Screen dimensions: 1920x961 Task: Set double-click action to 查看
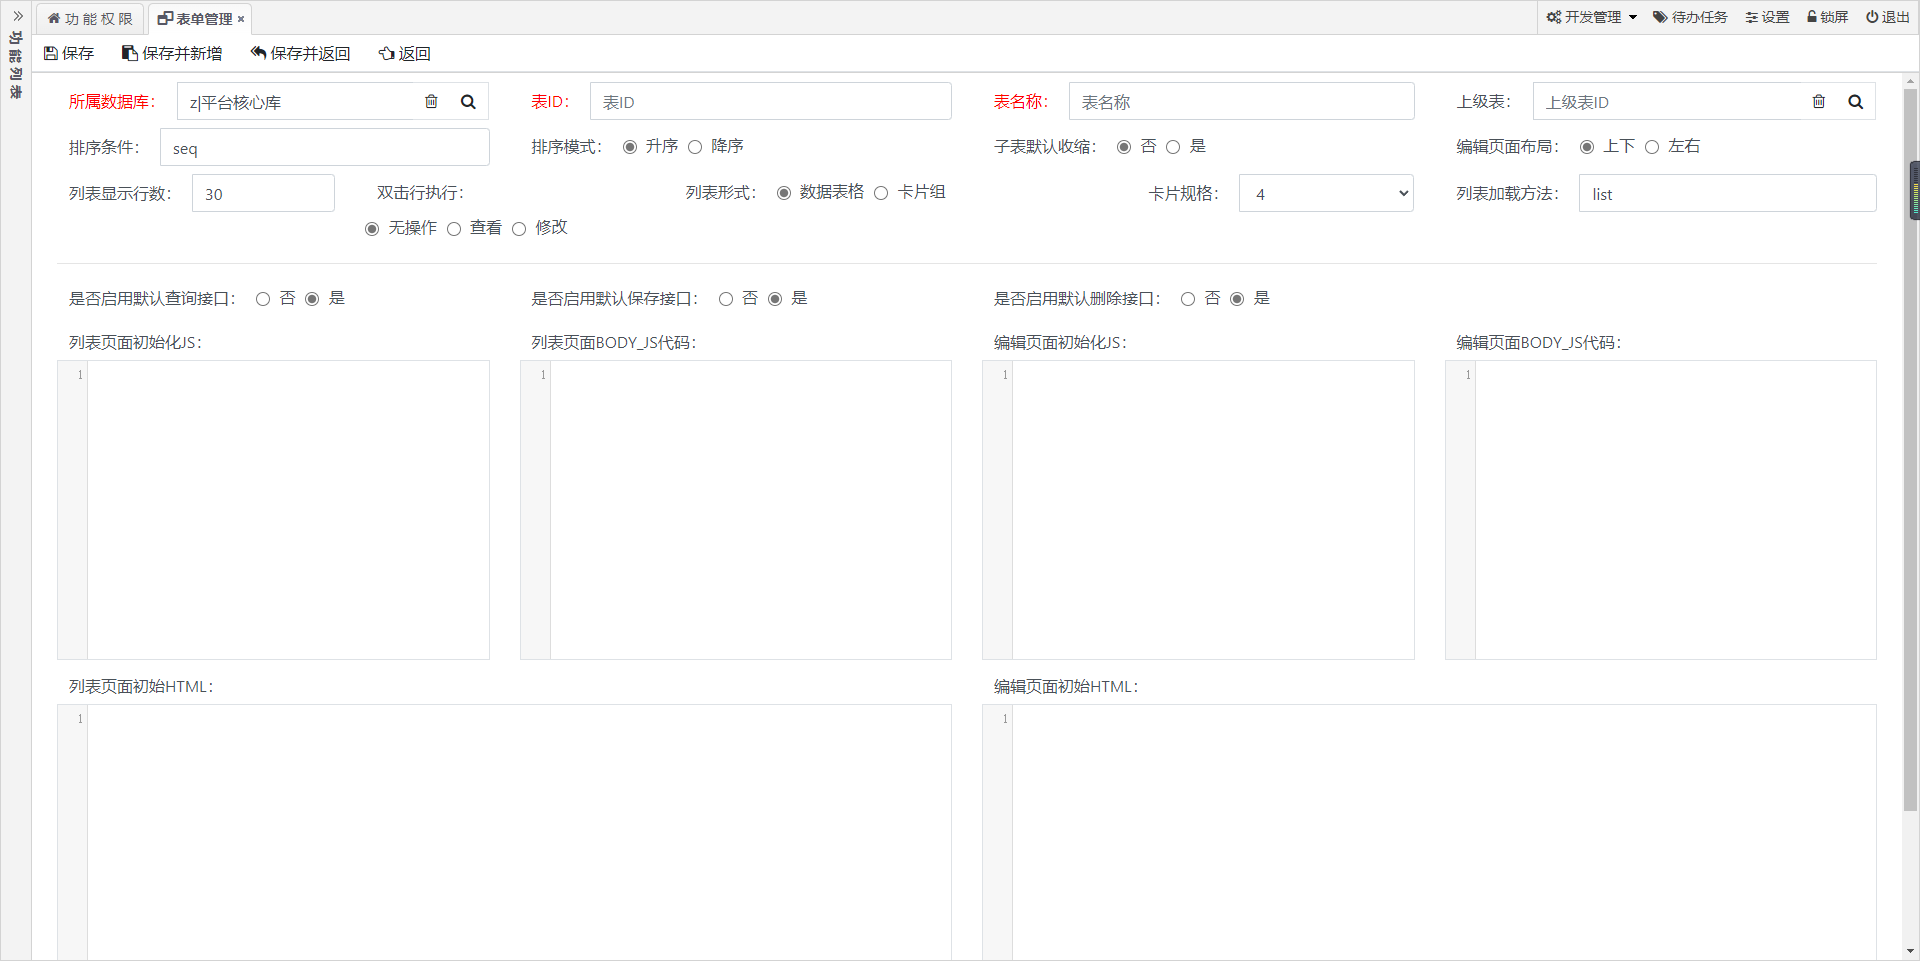(x=454, y=229)
